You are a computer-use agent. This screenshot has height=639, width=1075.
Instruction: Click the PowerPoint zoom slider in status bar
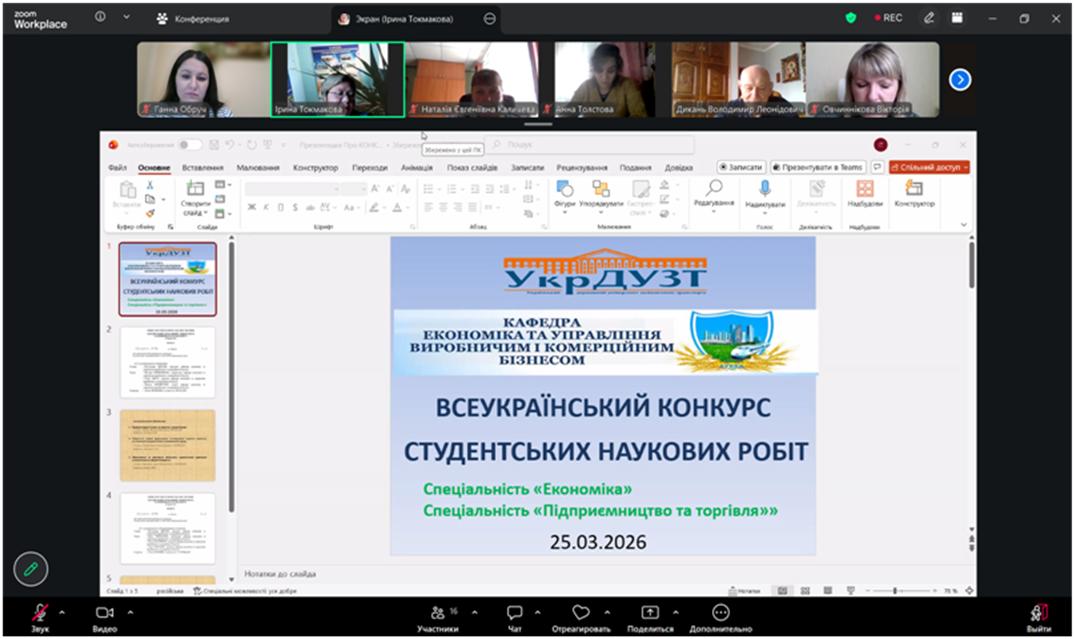[x=894, y=591]
